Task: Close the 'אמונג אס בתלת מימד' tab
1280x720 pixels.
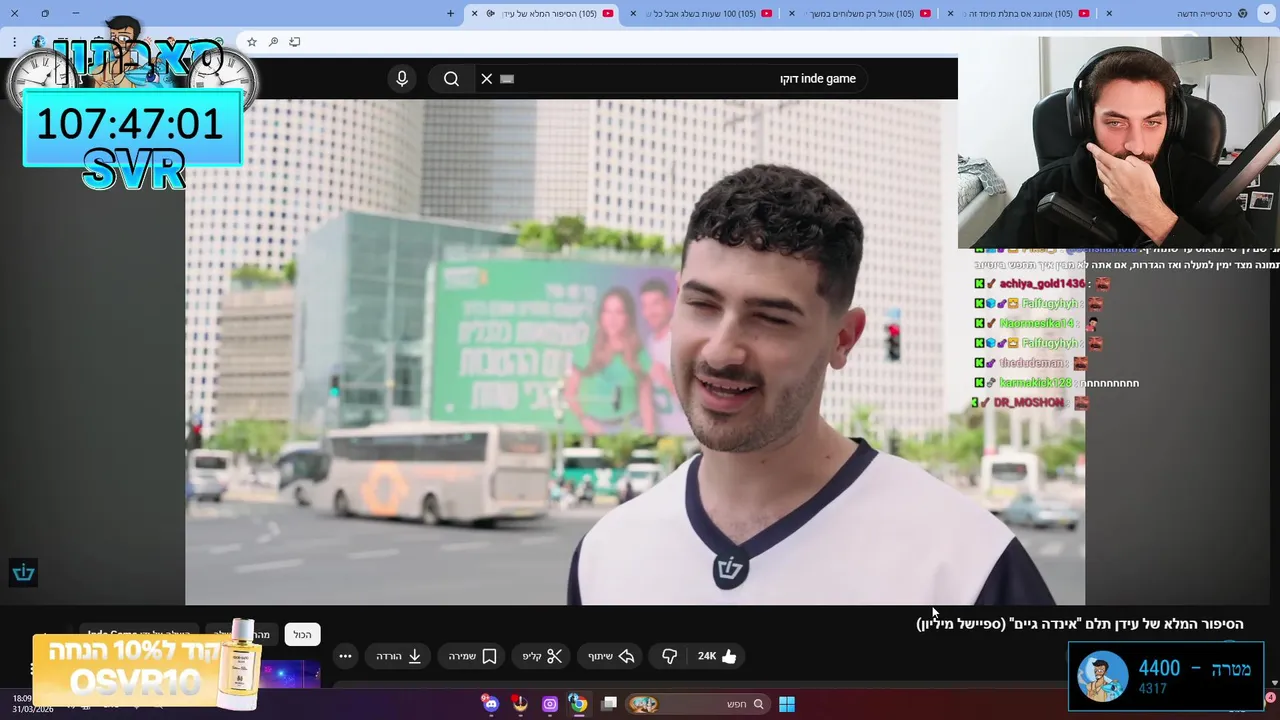Action: click(x=950, y=13)
